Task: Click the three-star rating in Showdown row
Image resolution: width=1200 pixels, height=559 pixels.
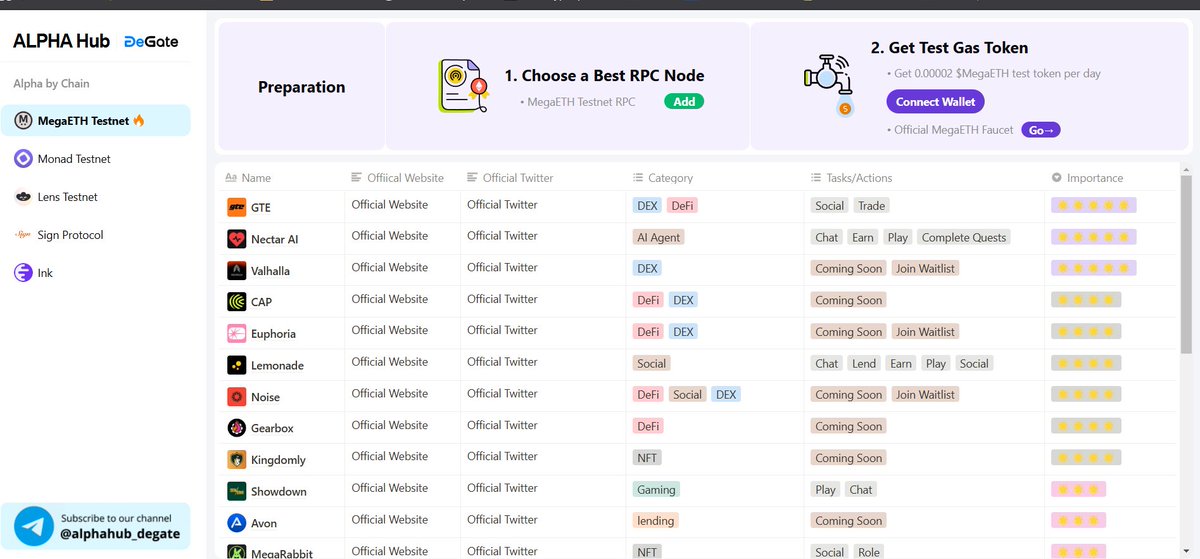Action: 1078,490
